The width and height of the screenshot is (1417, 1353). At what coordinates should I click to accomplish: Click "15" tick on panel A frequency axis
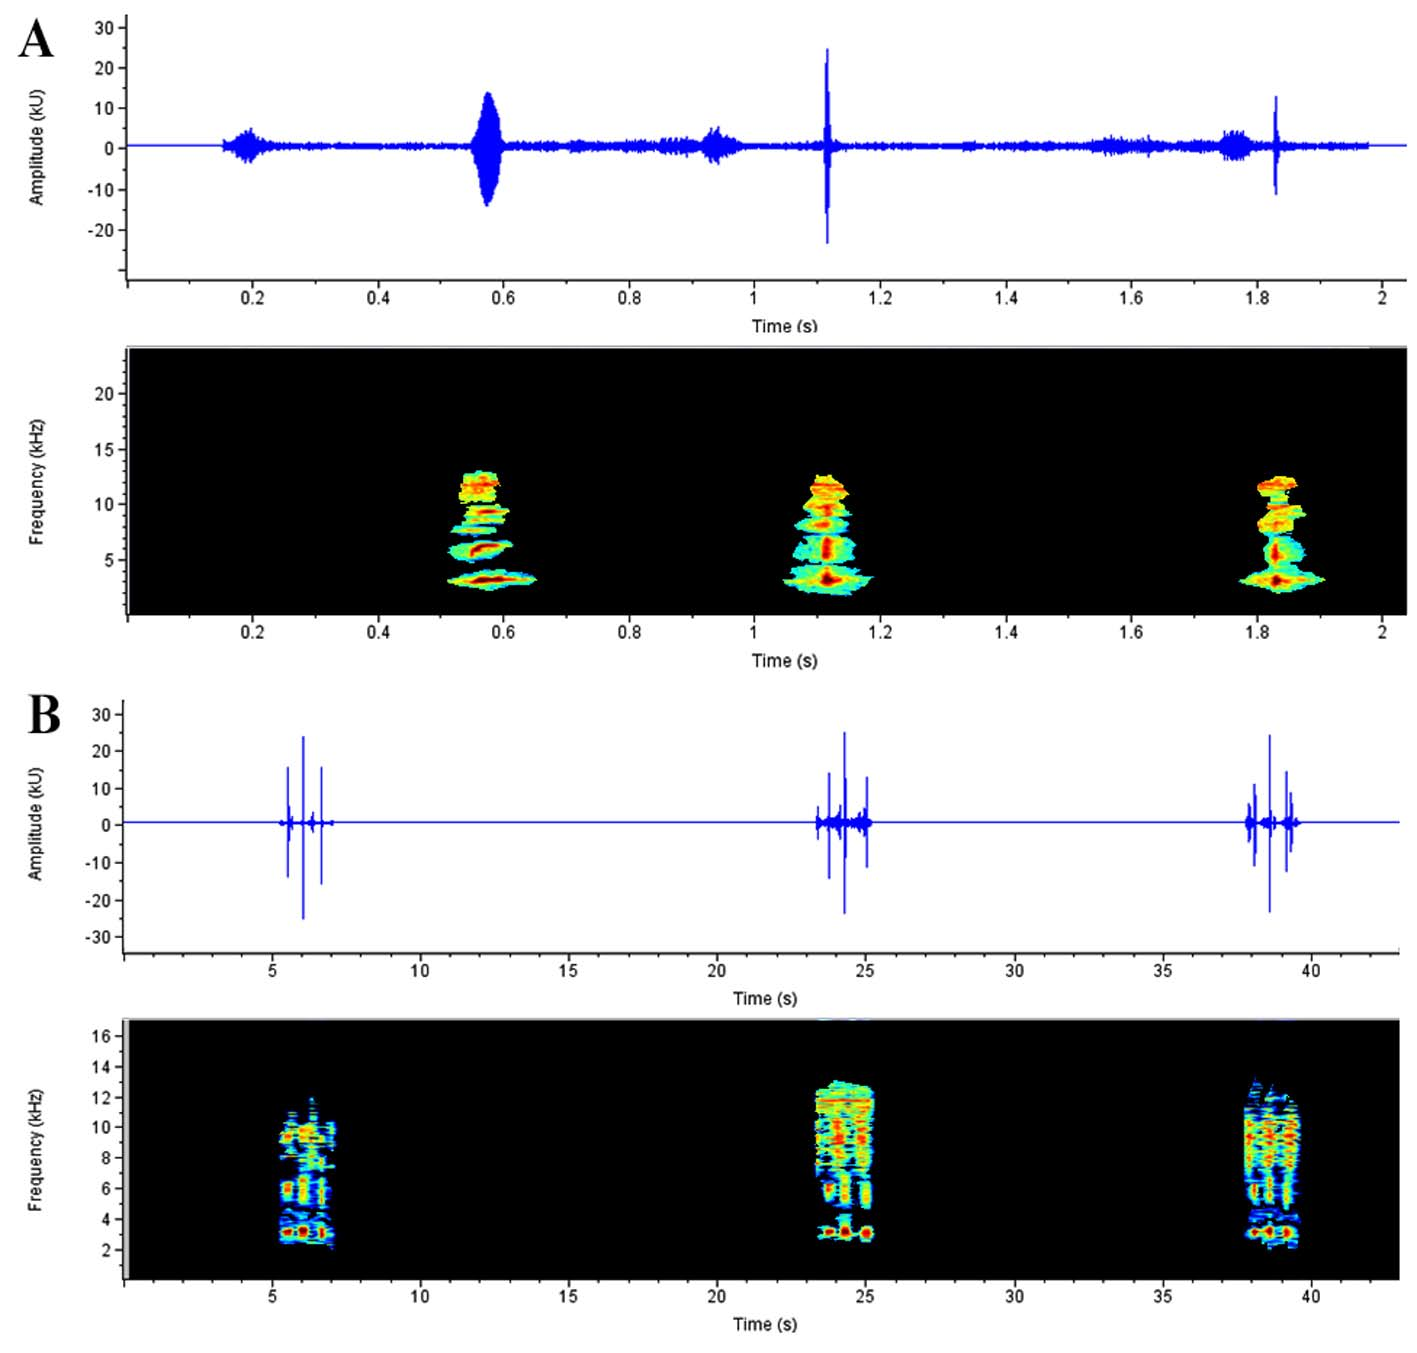(105, 450)
